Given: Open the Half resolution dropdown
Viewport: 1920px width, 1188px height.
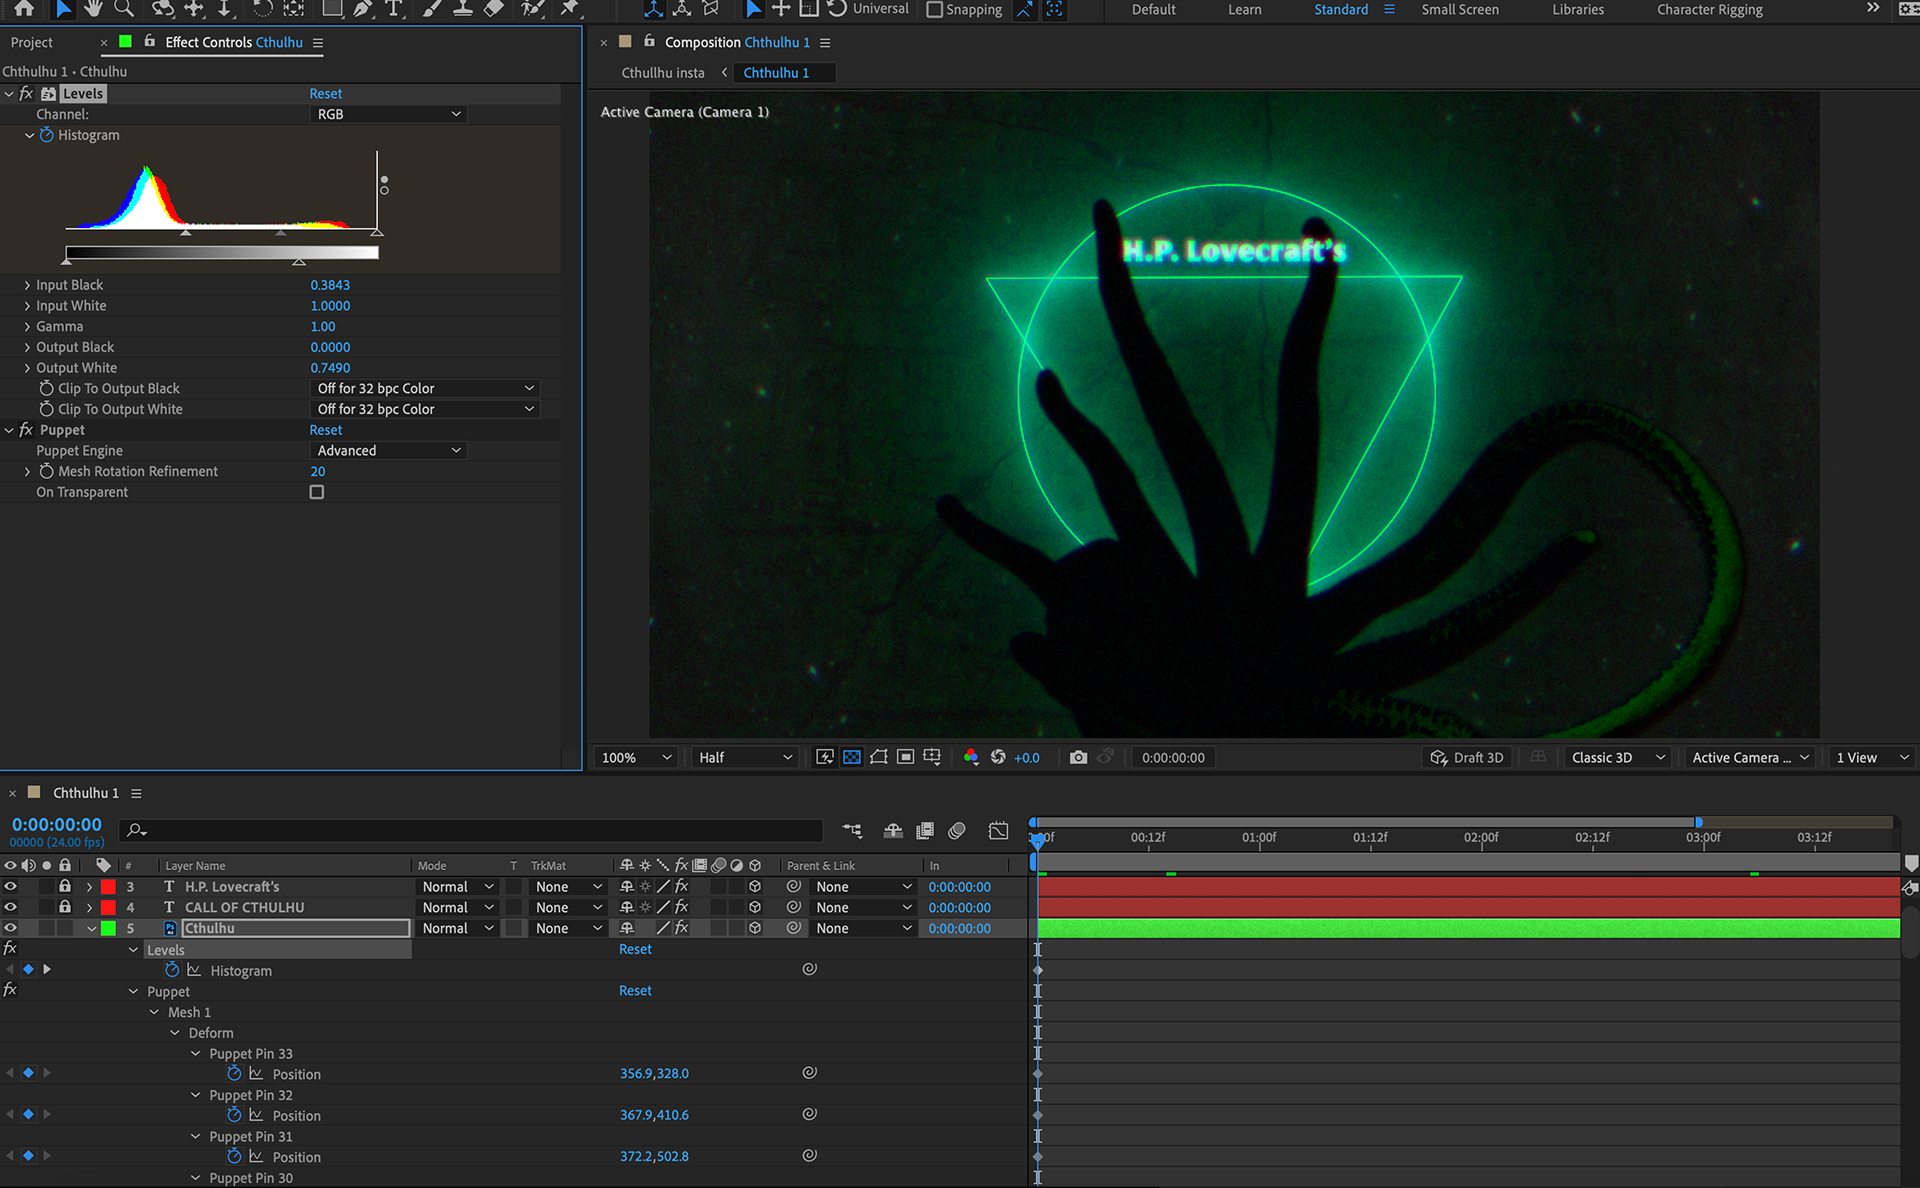Looking at the screenshot, I should (x=745, y=757).
